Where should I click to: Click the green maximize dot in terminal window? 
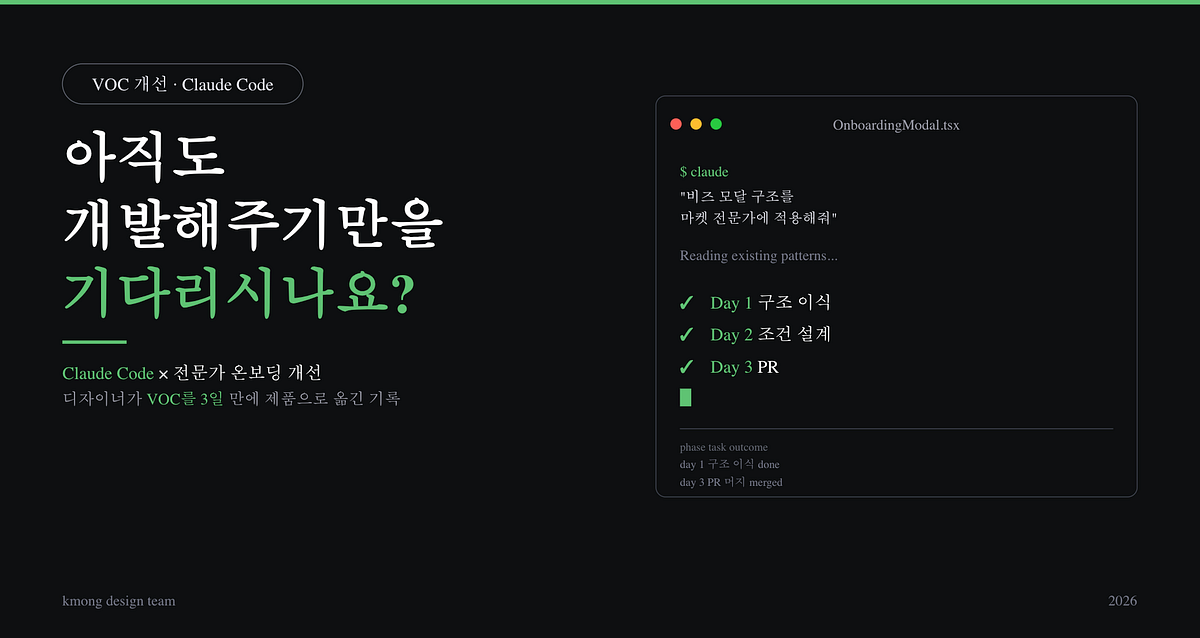[x=716, y=124]
